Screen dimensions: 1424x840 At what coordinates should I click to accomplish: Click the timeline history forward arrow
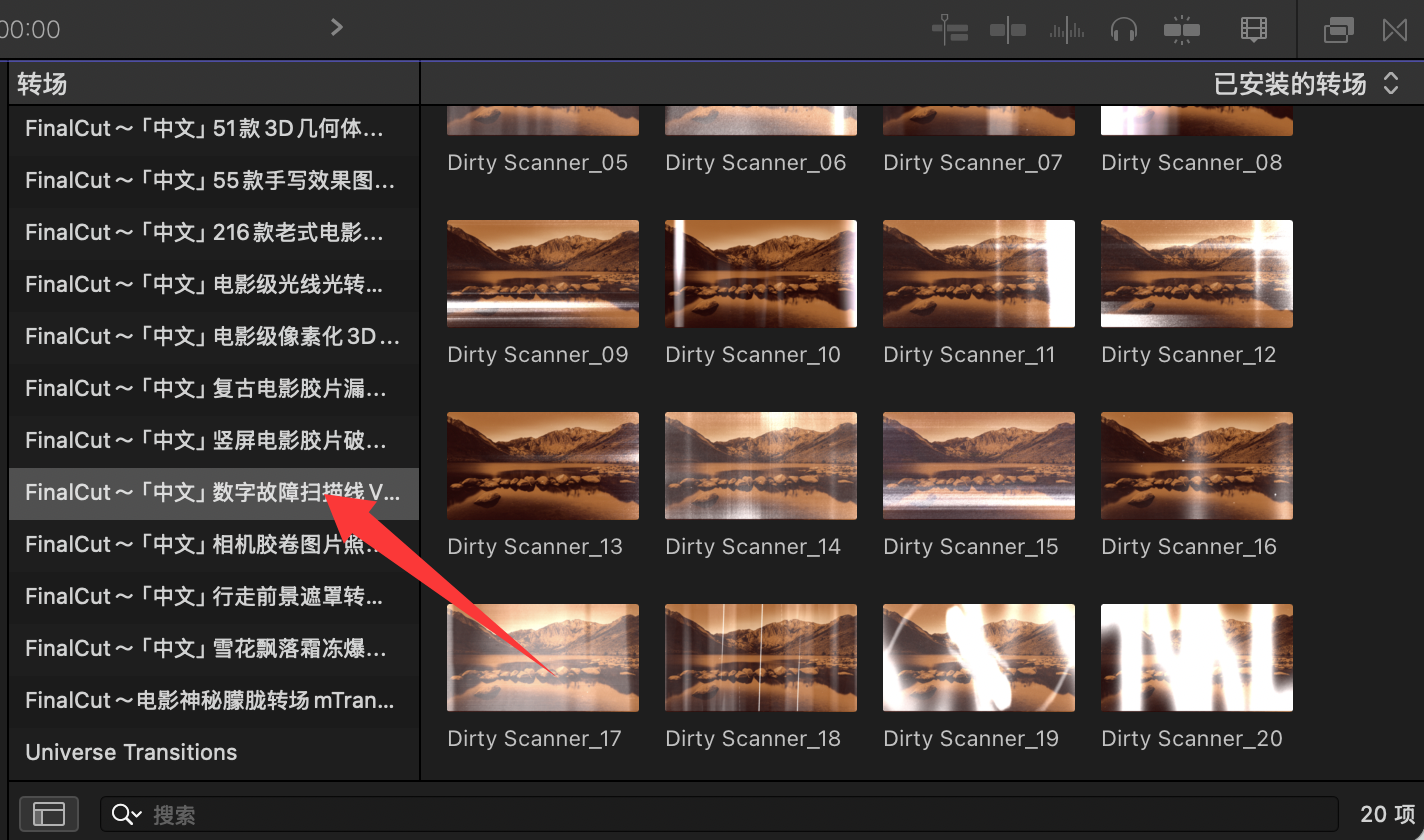tap(337, 27)
